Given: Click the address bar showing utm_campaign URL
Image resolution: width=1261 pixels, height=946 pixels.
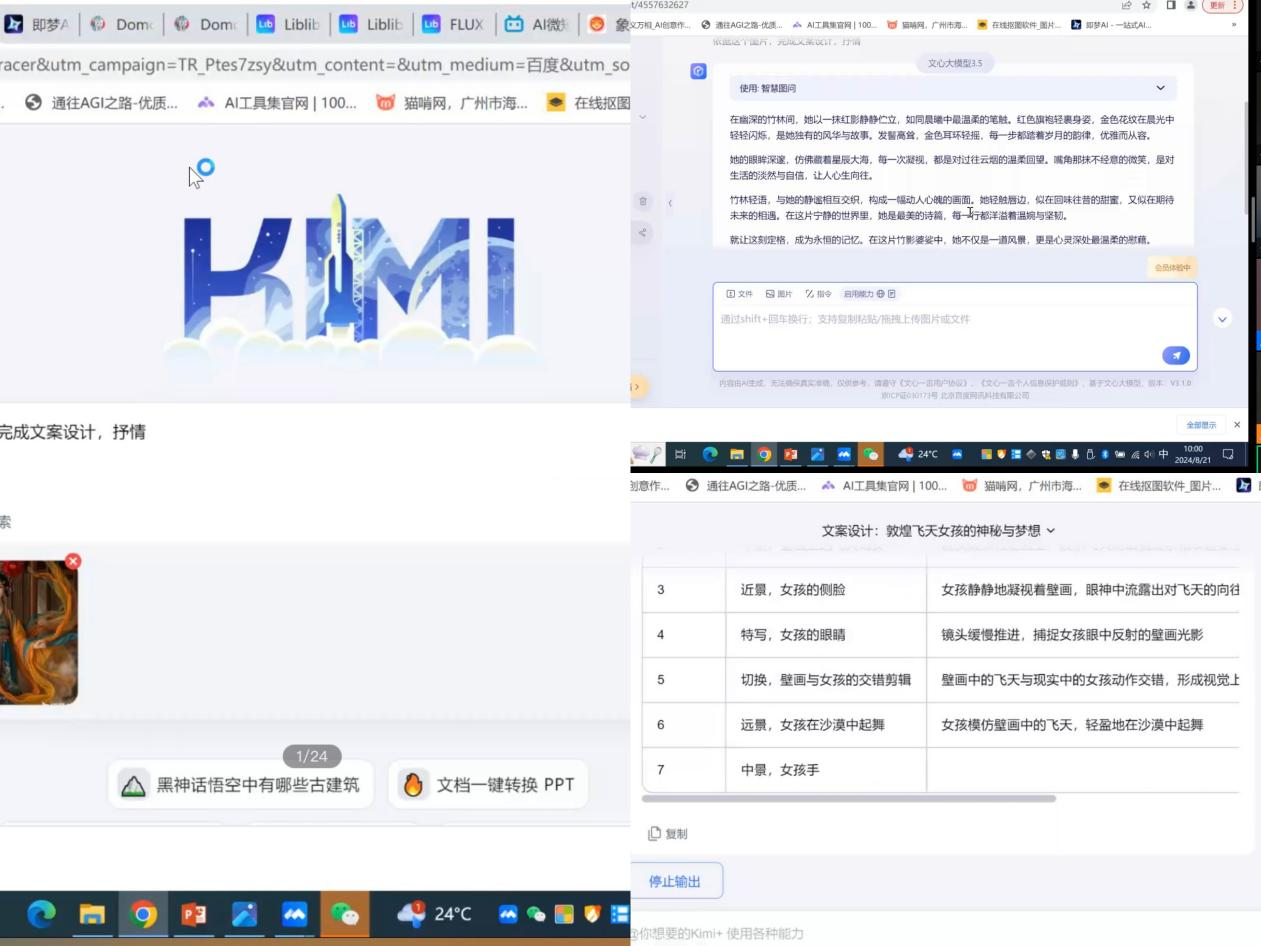Looking at the screenshot, I should [315, 65].
